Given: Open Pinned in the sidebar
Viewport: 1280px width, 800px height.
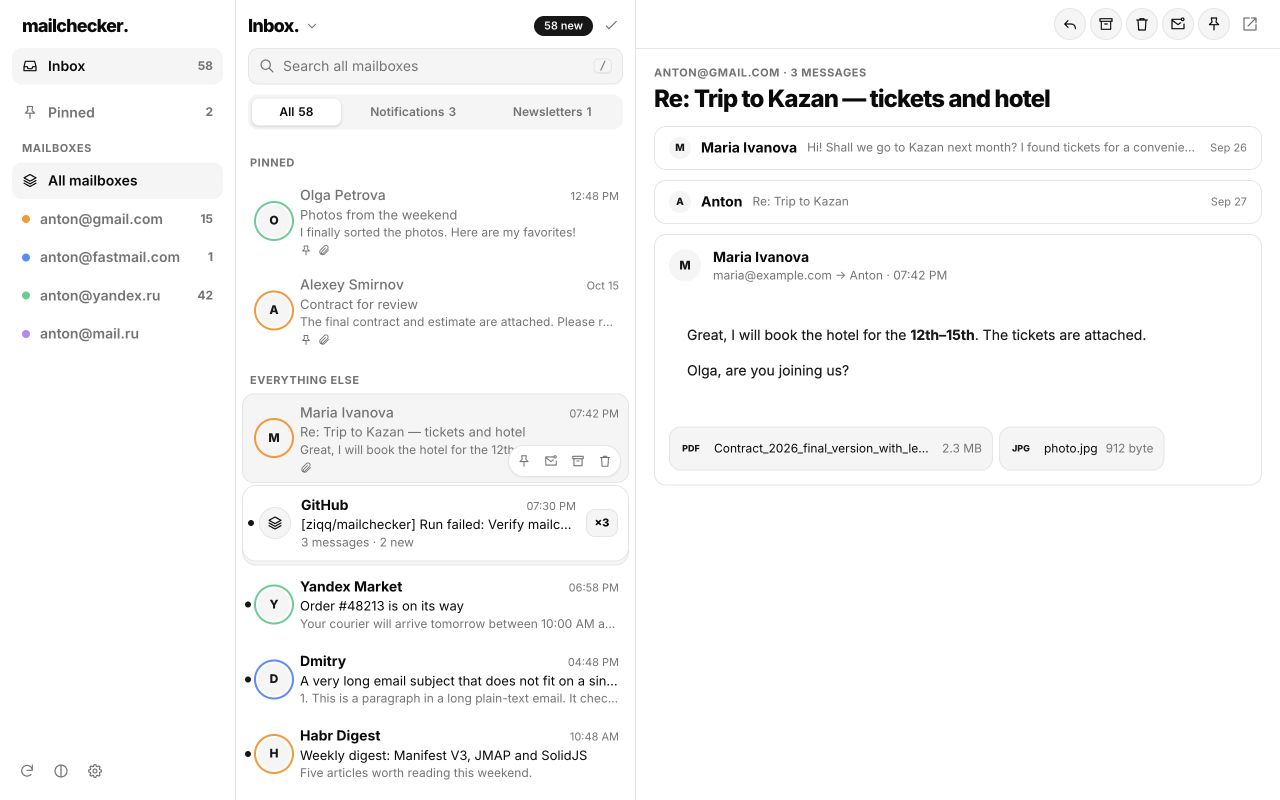Looking at the screenshot, I should [117, 112].
